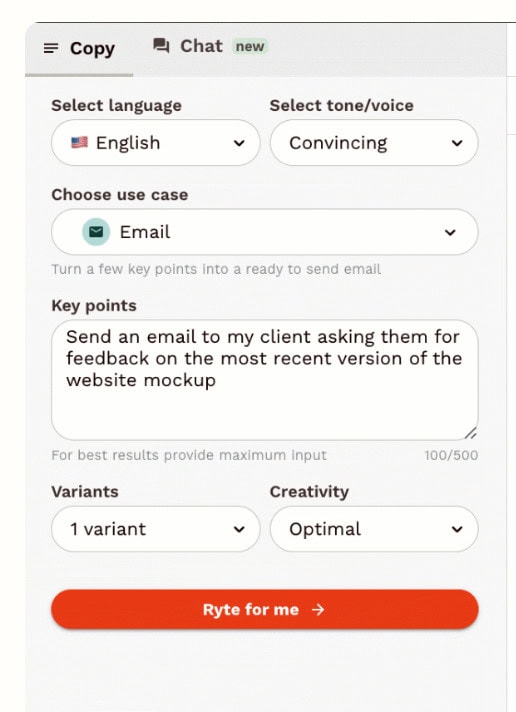Click the Chat speech bubbles icon

coord(161,46)
